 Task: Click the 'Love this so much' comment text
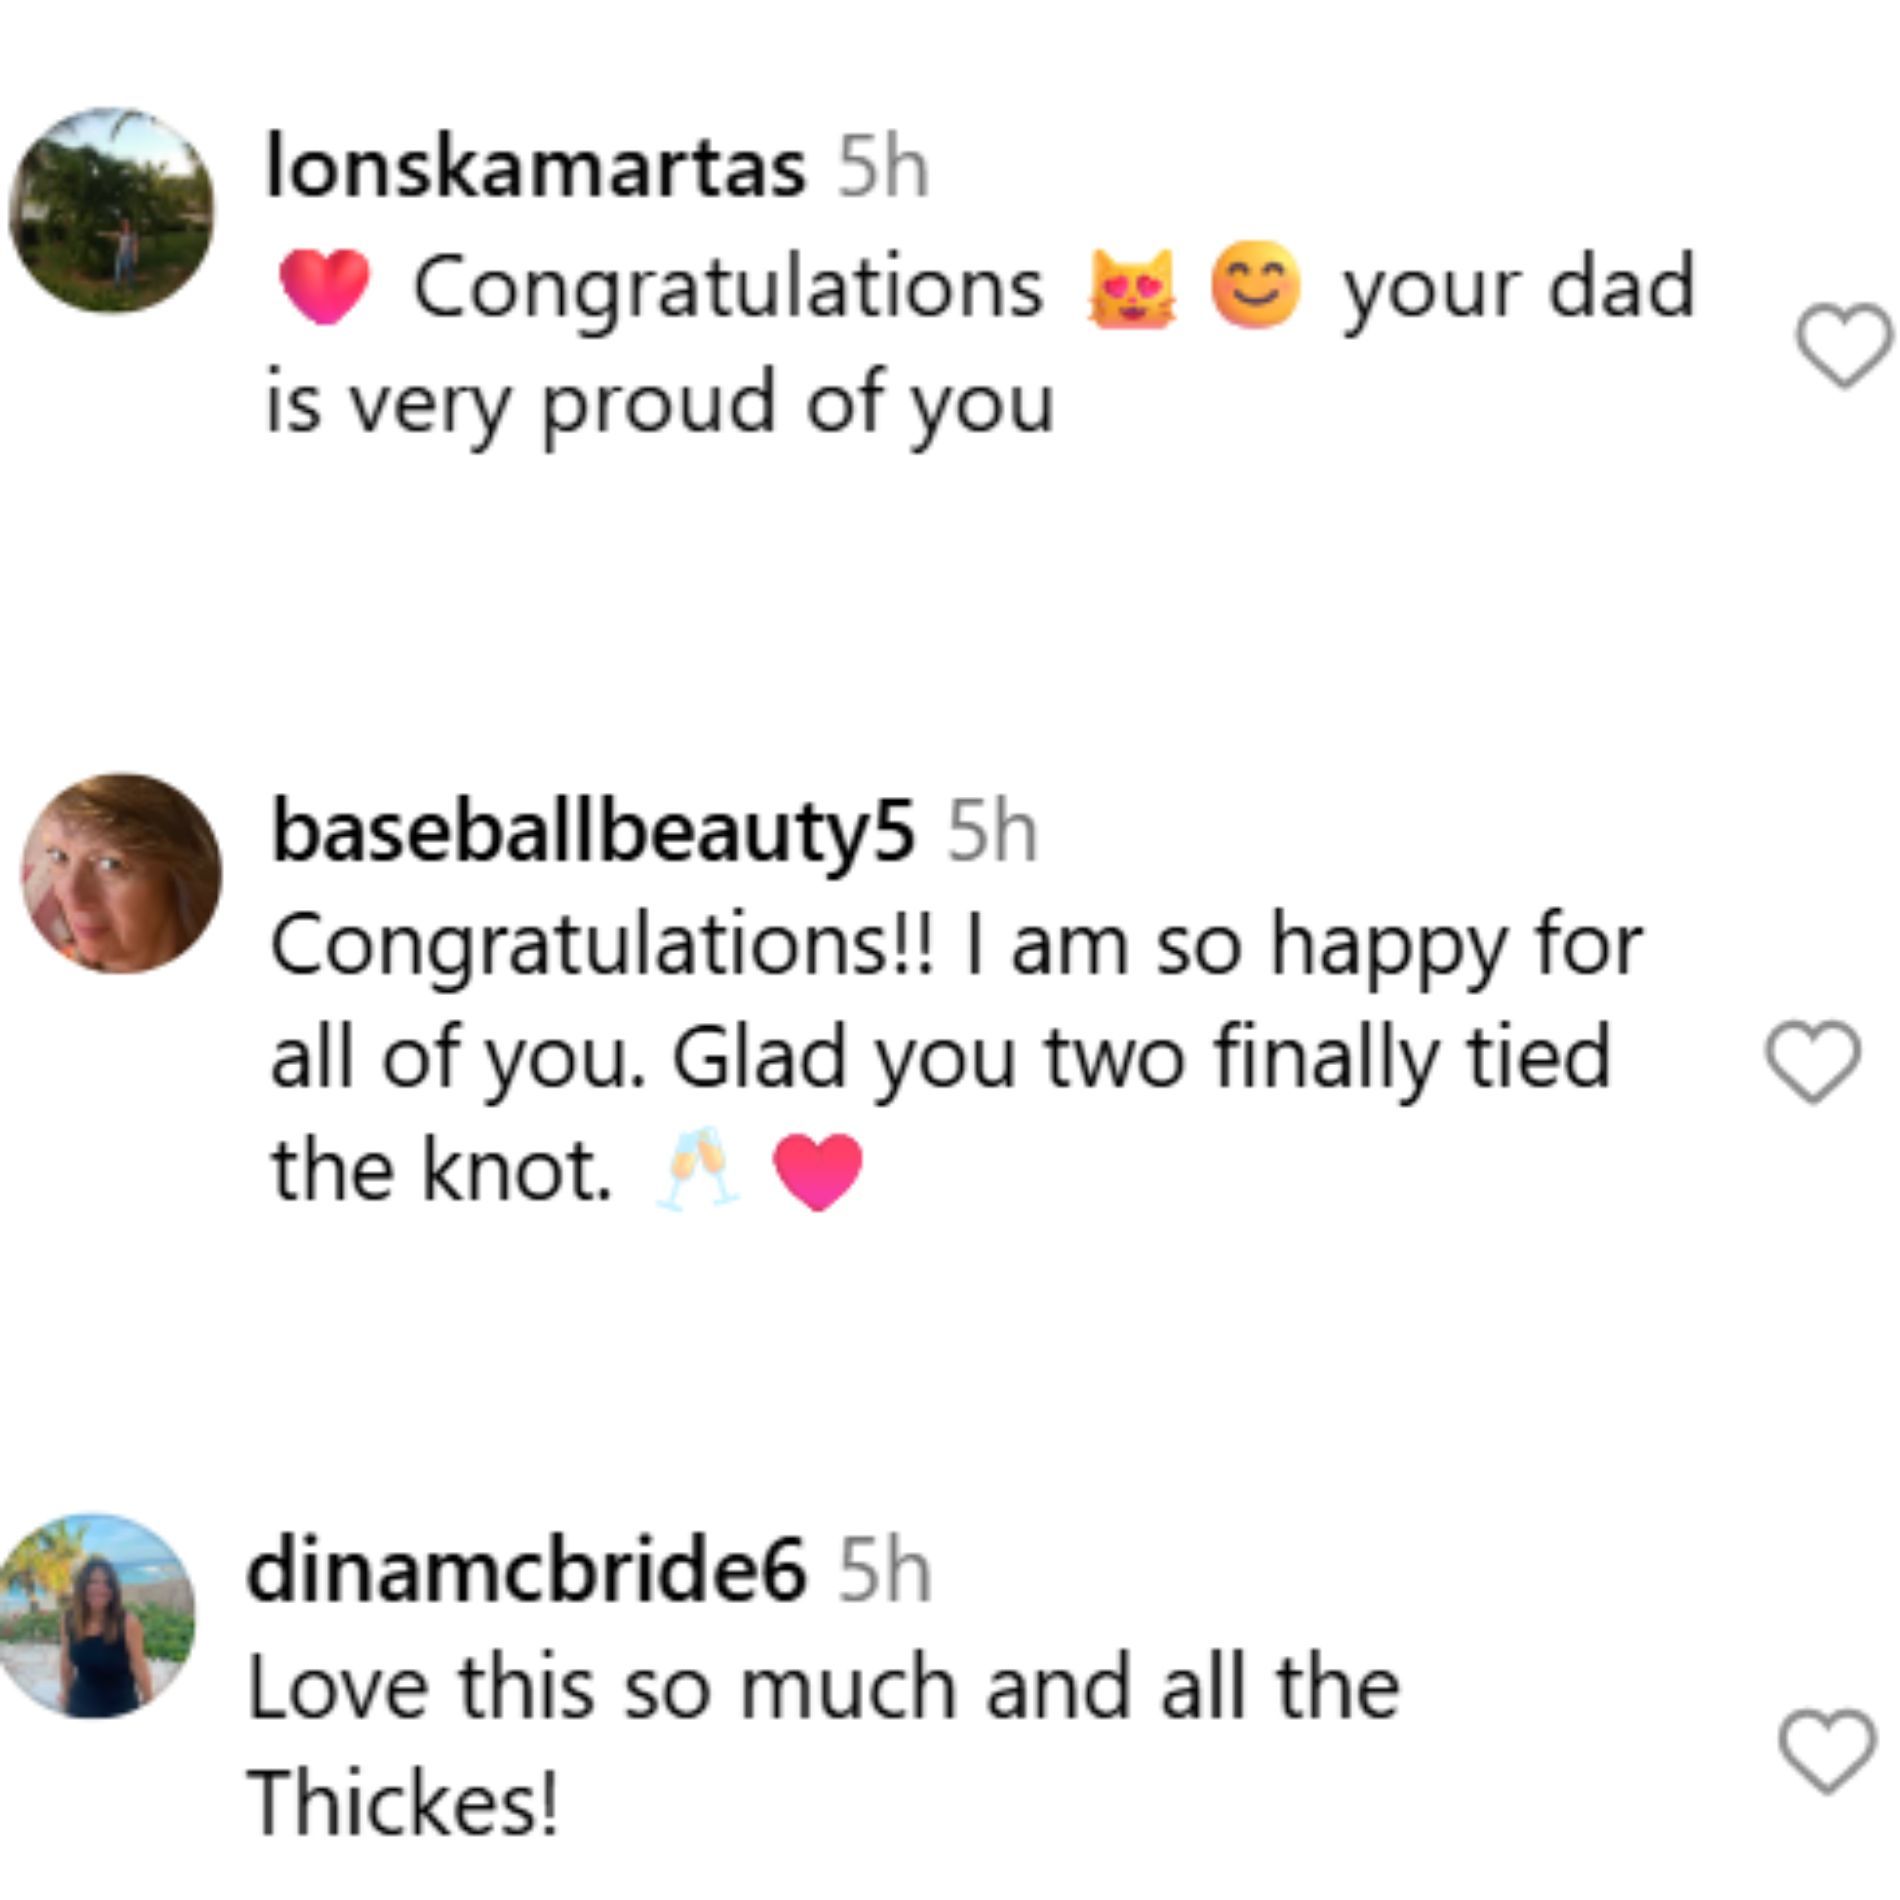pos(822,1690)
